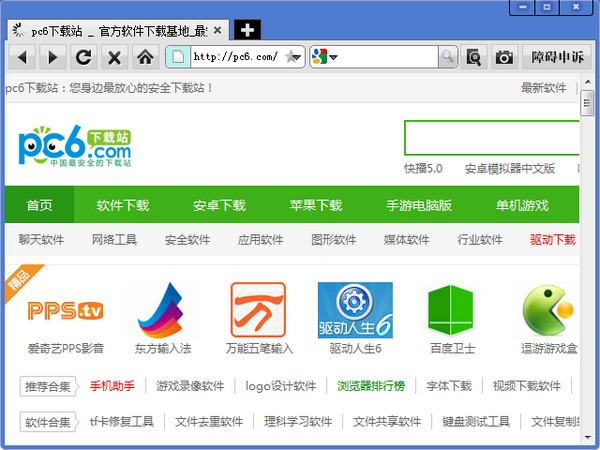Click the 逗游游戏盒 pac-man icon
The image size is (600, 450).
click(549, 310)
